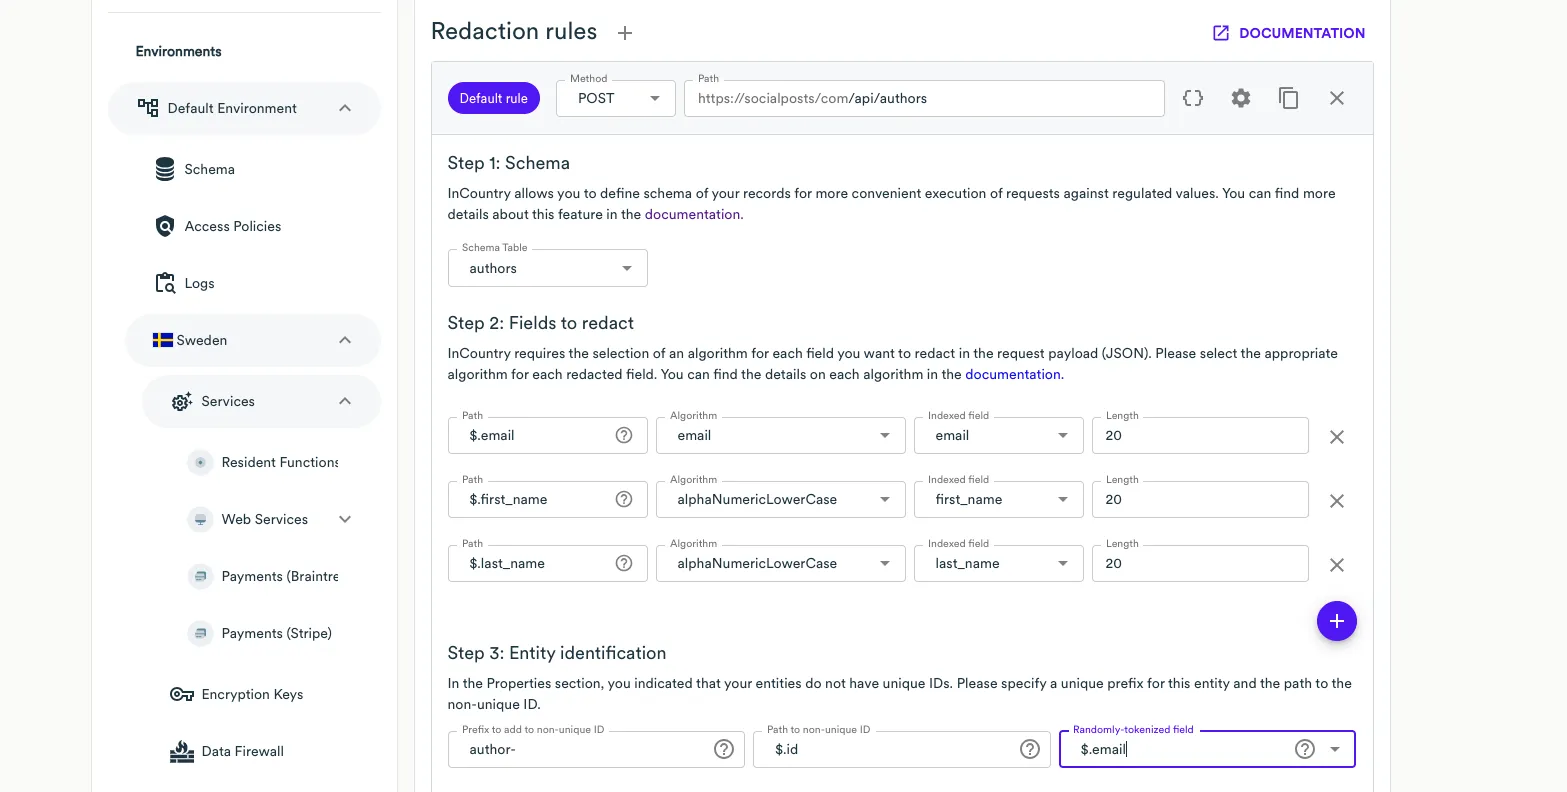Open help tooltip for the $.email path
The height and width of the screenshot is (792, 1567).
623,435
